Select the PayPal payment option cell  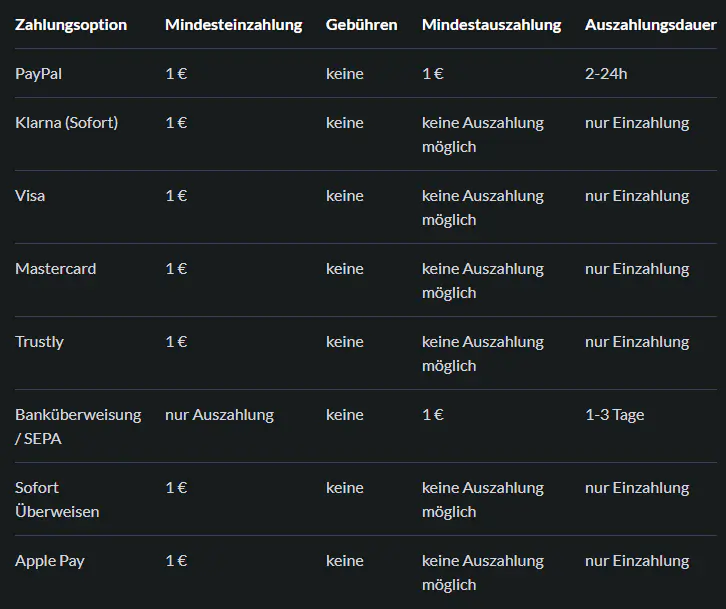[x=39, y=73]
